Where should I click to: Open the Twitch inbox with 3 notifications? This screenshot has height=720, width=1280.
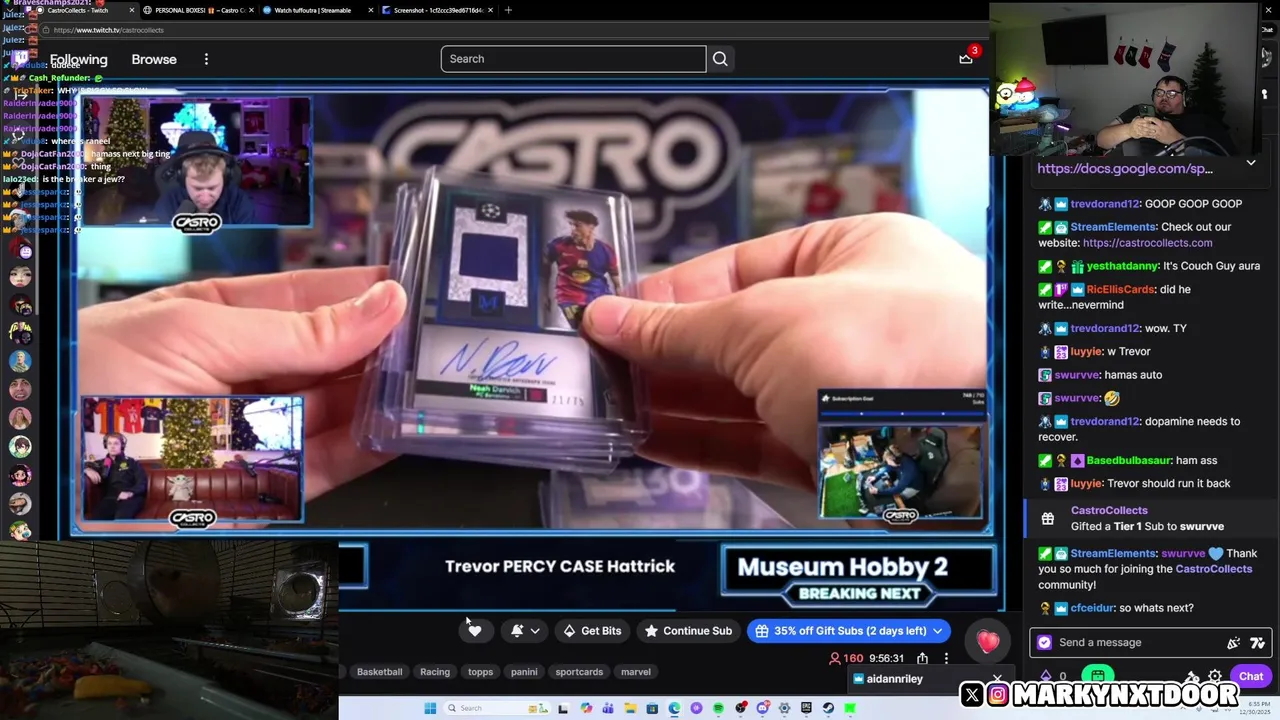pyautogui.click(x=966, y=58)
